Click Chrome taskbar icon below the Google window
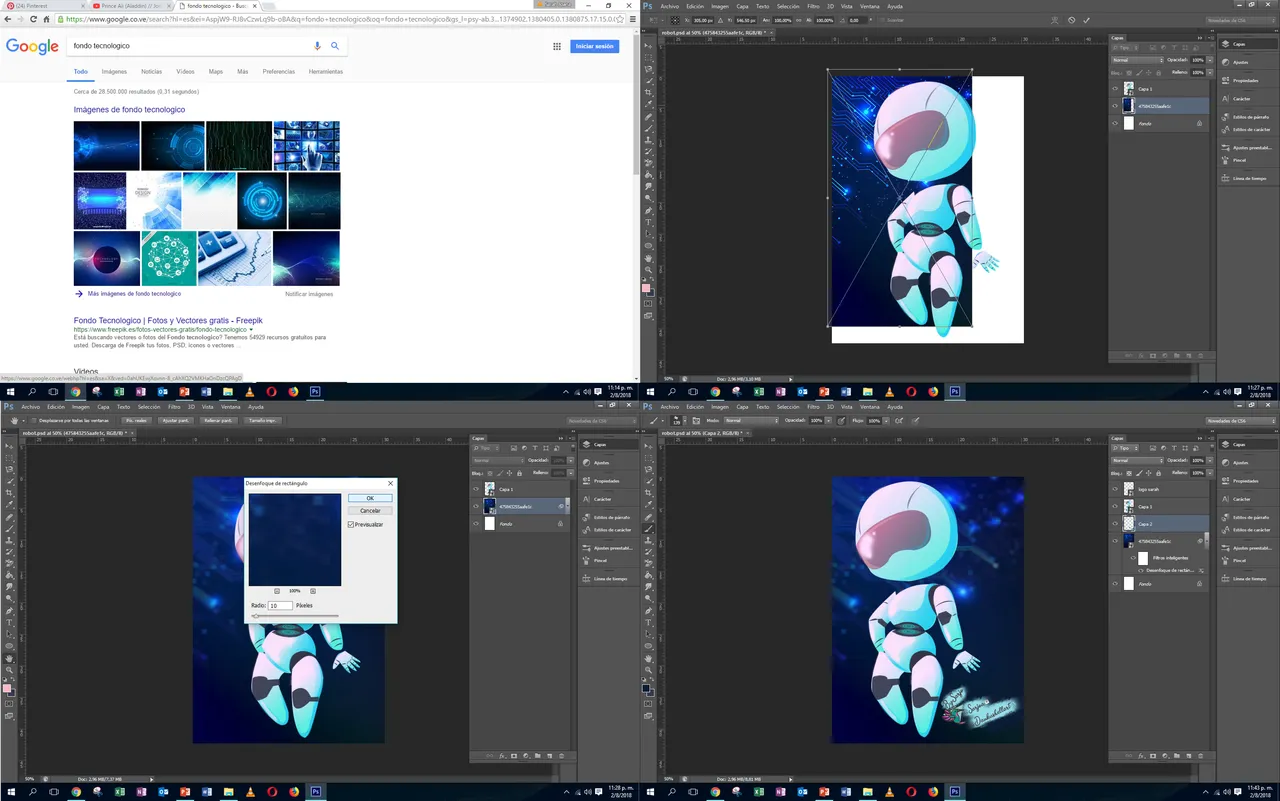Screen dimensions: 1280x801 (75, 392)
